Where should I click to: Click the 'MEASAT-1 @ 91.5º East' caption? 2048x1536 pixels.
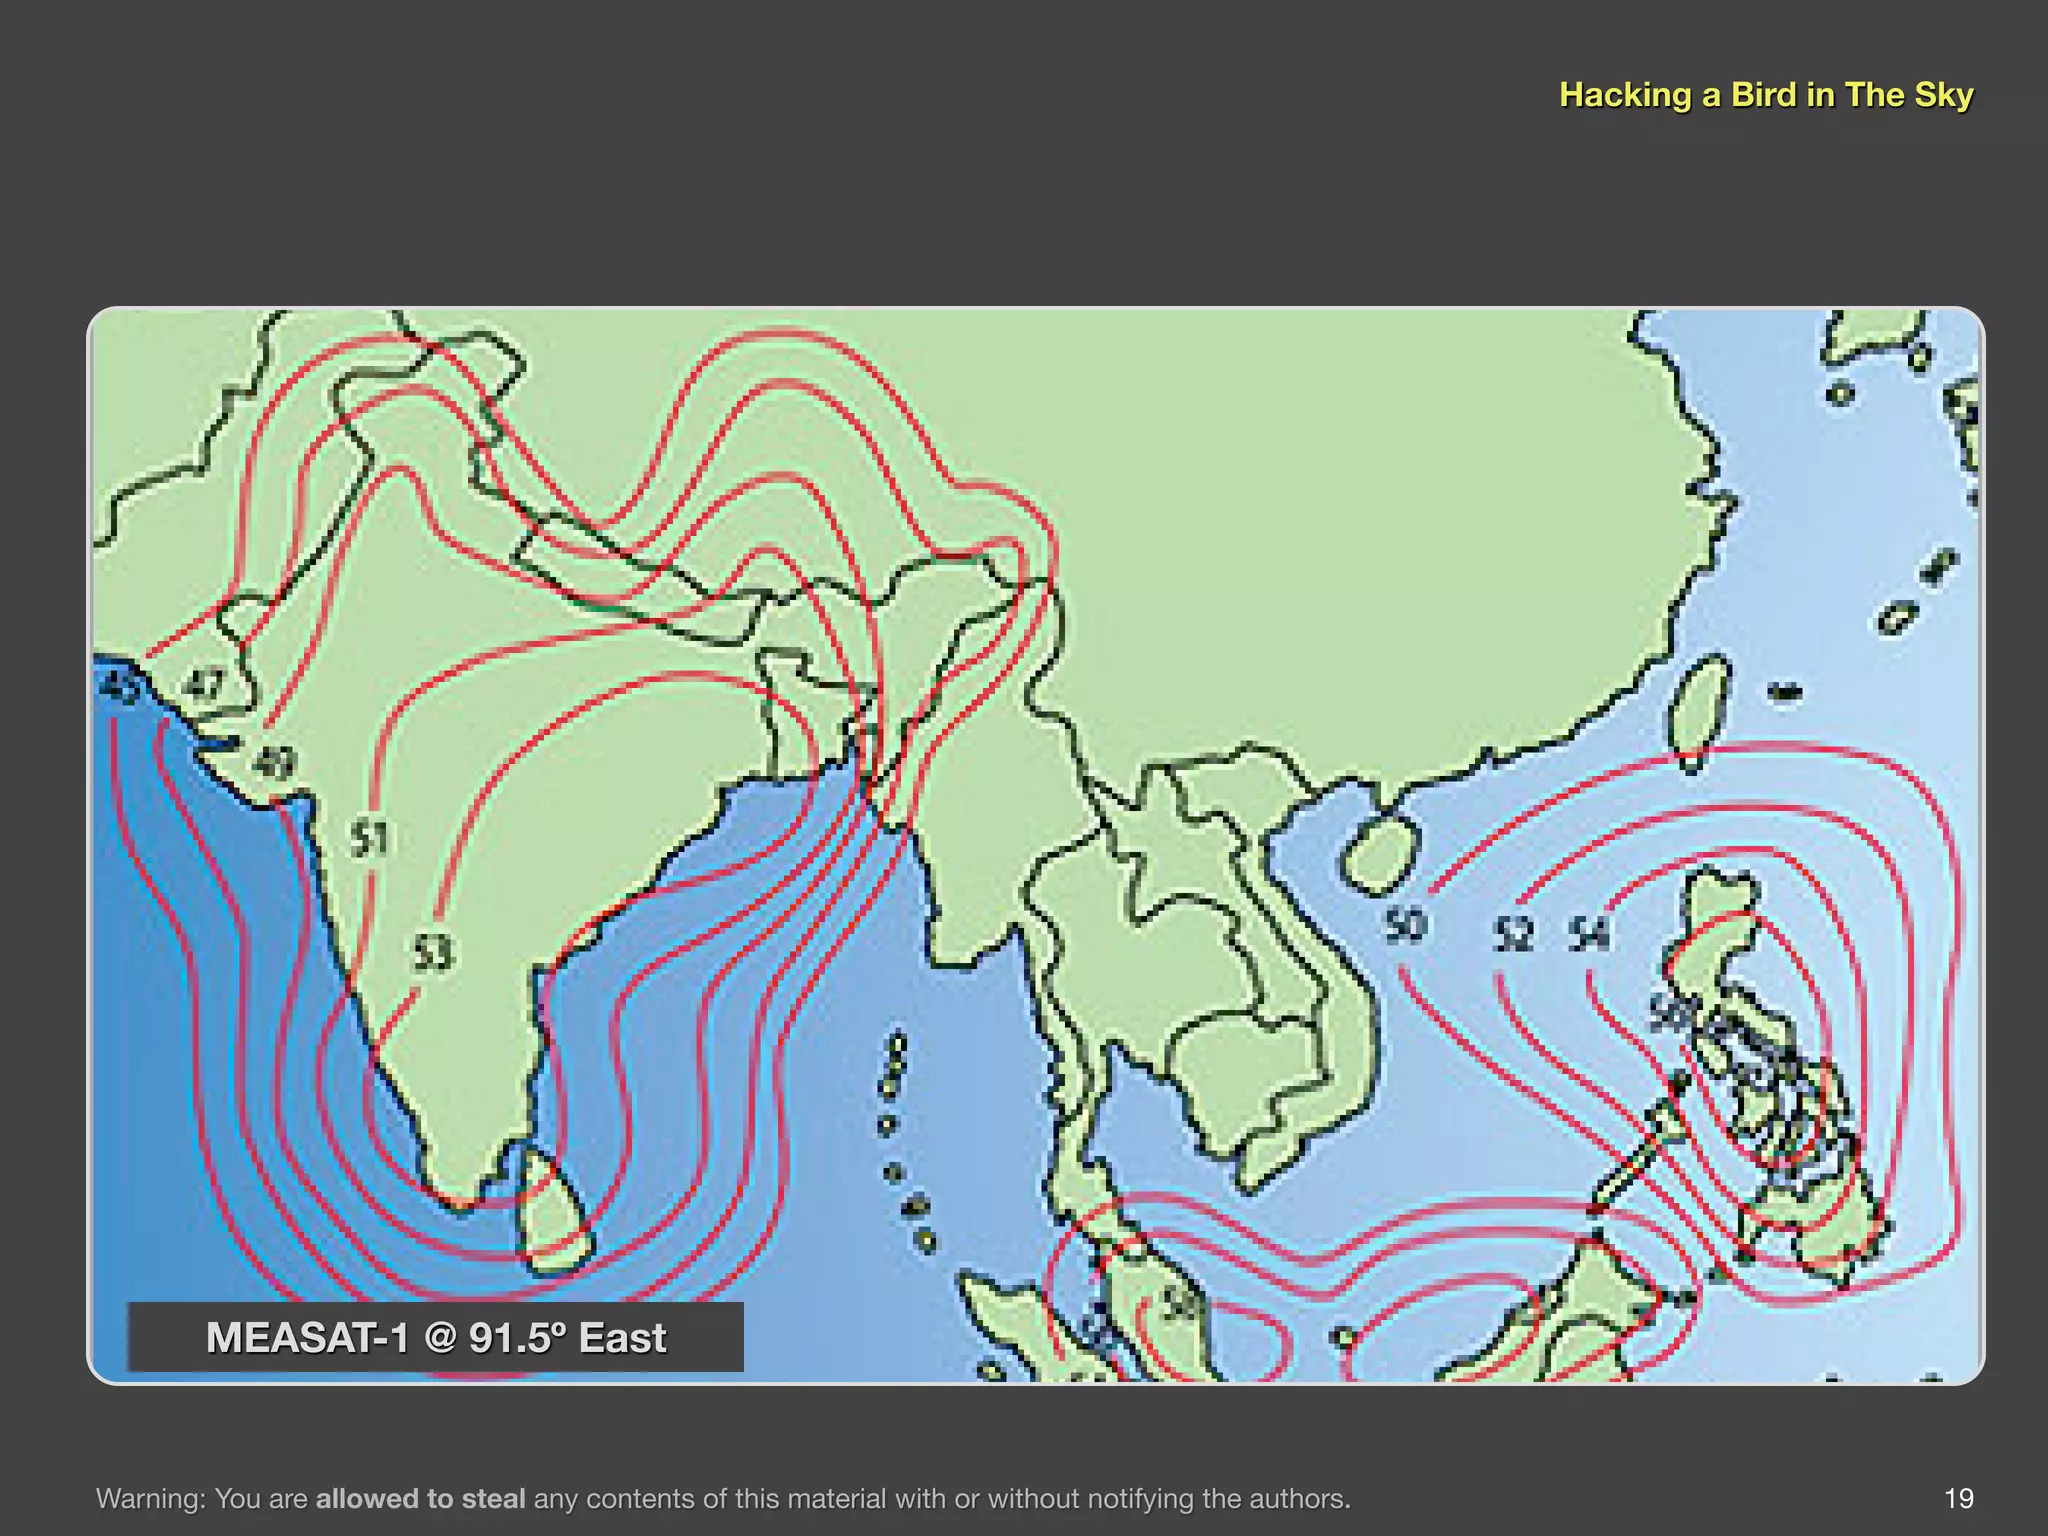pyautogui.click(x=436, y=1338)
